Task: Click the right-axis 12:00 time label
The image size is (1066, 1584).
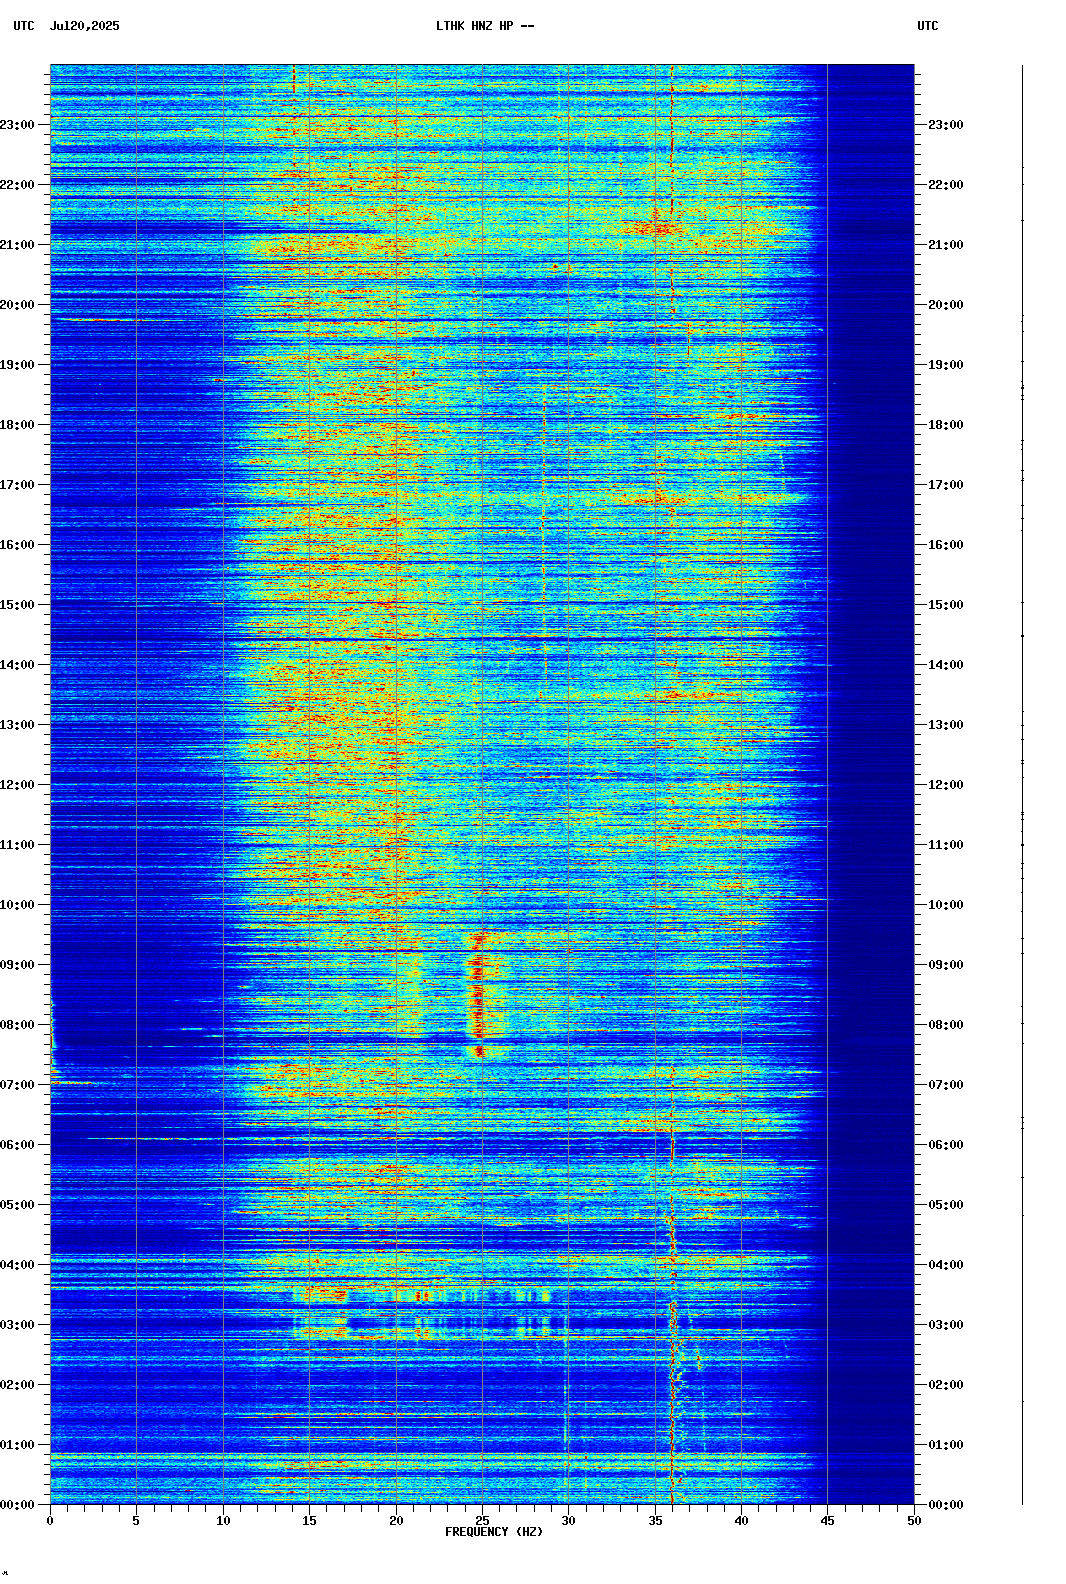Action: 946,785
